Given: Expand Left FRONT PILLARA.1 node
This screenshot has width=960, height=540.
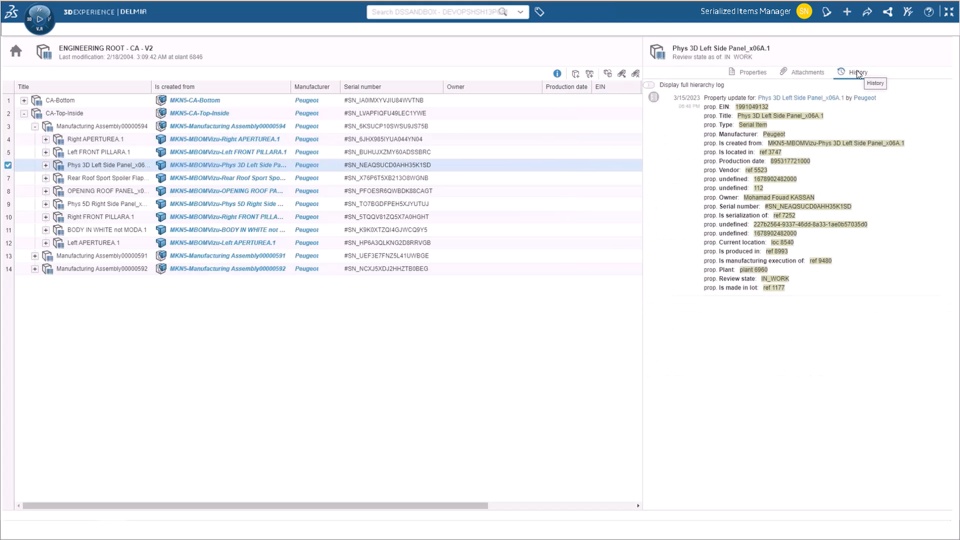Looking at the screenshot, I should tap(46, 152).
